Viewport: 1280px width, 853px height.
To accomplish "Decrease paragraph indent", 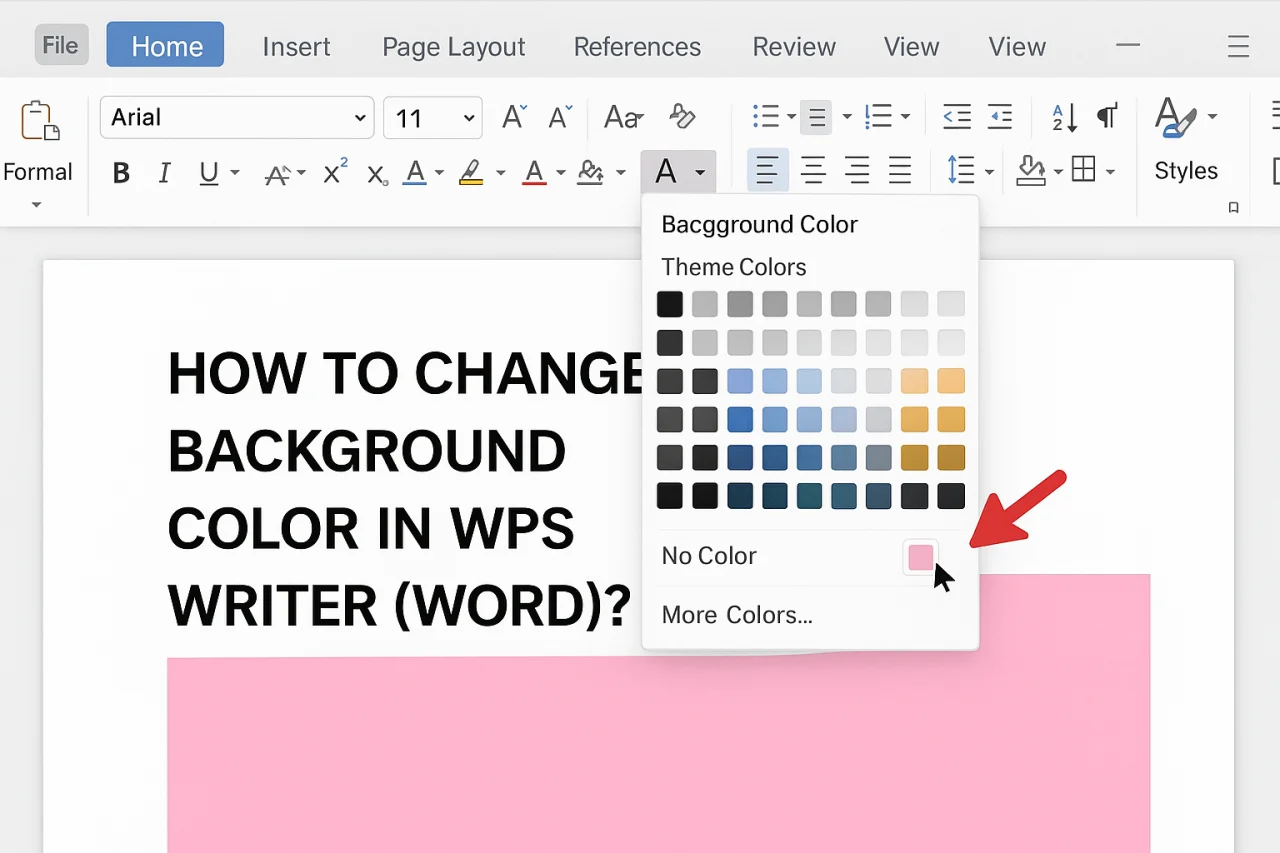I will point(957,117).
